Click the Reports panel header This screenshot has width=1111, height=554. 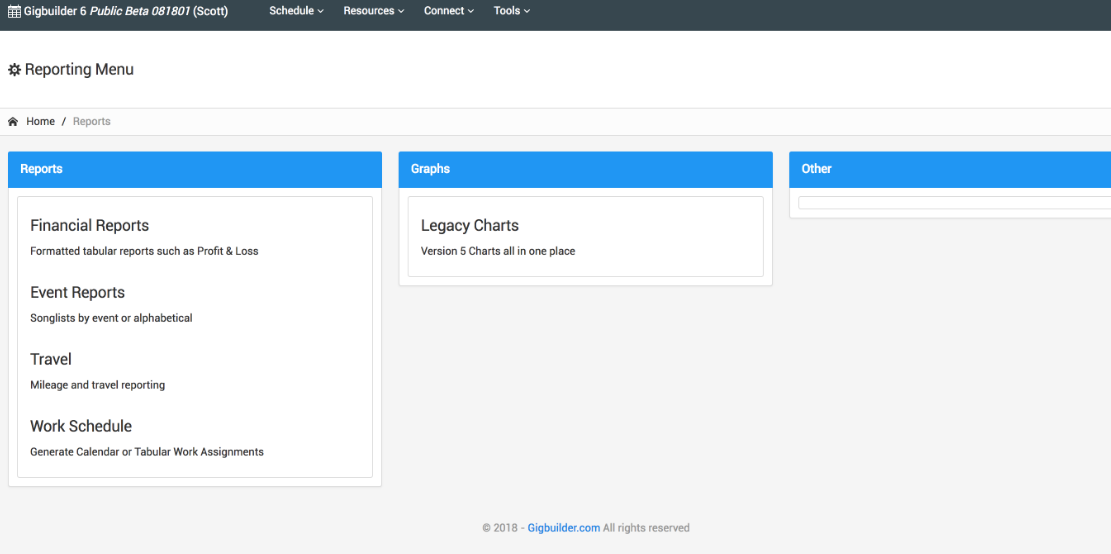195,169
